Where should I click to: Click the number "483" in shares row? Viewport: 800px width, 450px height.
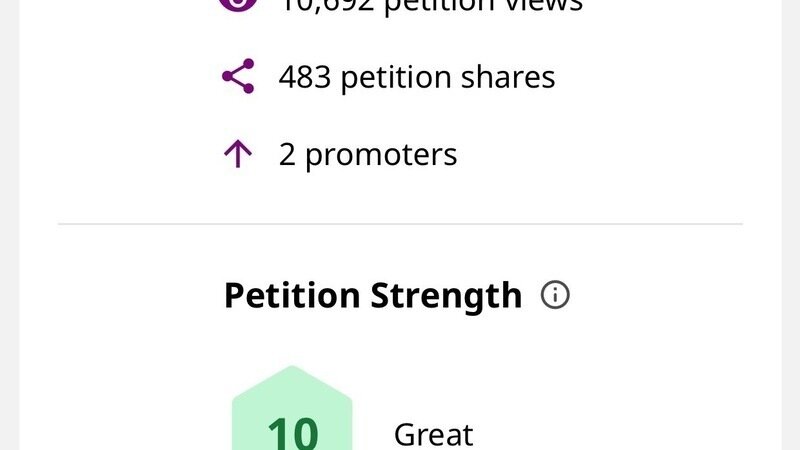tap(305, 77)
